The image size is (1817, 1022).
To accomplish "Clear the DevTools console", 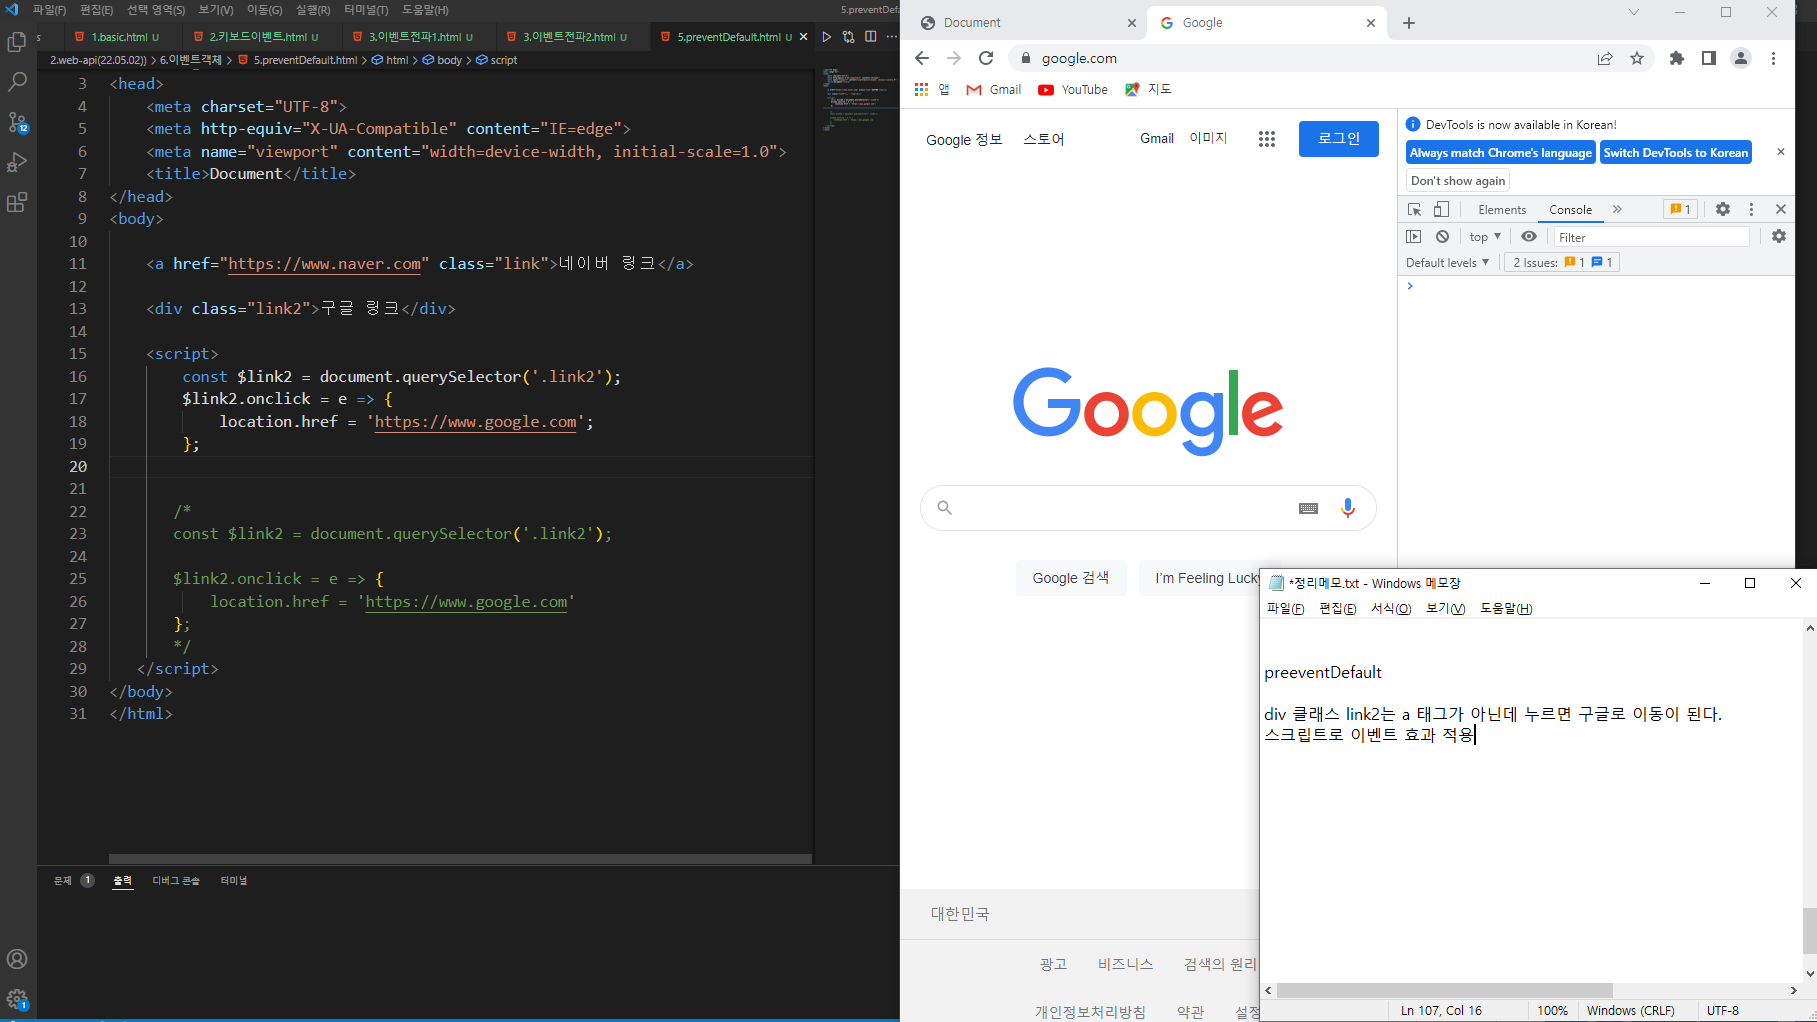I will 1442,237.
